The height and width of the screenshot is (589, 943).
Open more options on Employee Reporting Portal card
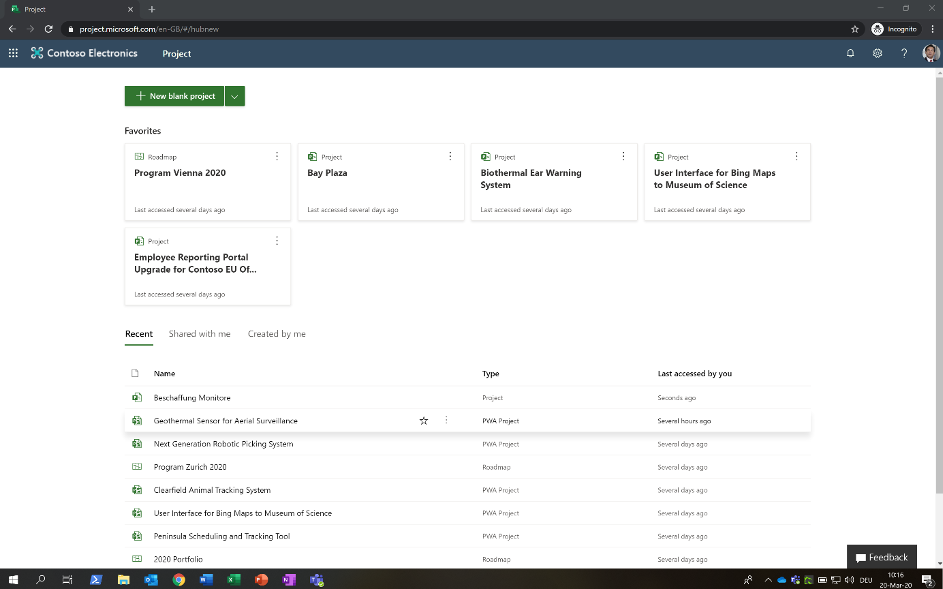277,241
